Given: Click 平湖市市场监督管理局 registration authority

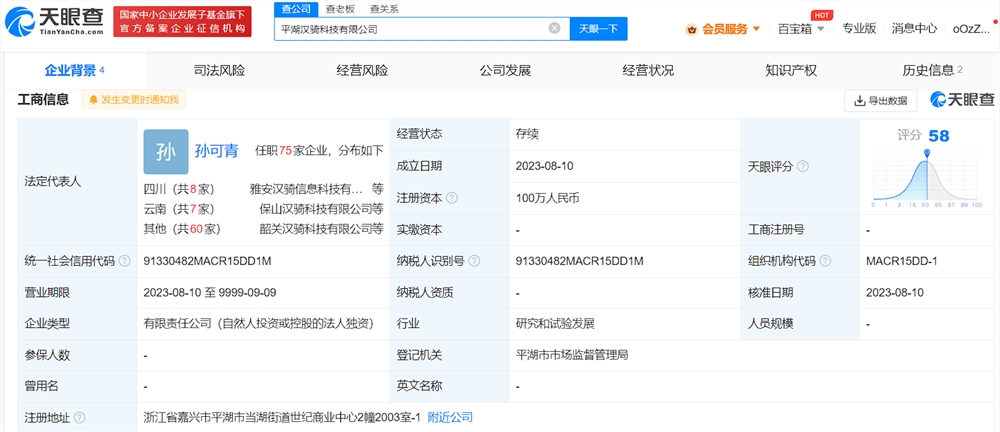Looking at the screenshot, I should tap(572, 355).
